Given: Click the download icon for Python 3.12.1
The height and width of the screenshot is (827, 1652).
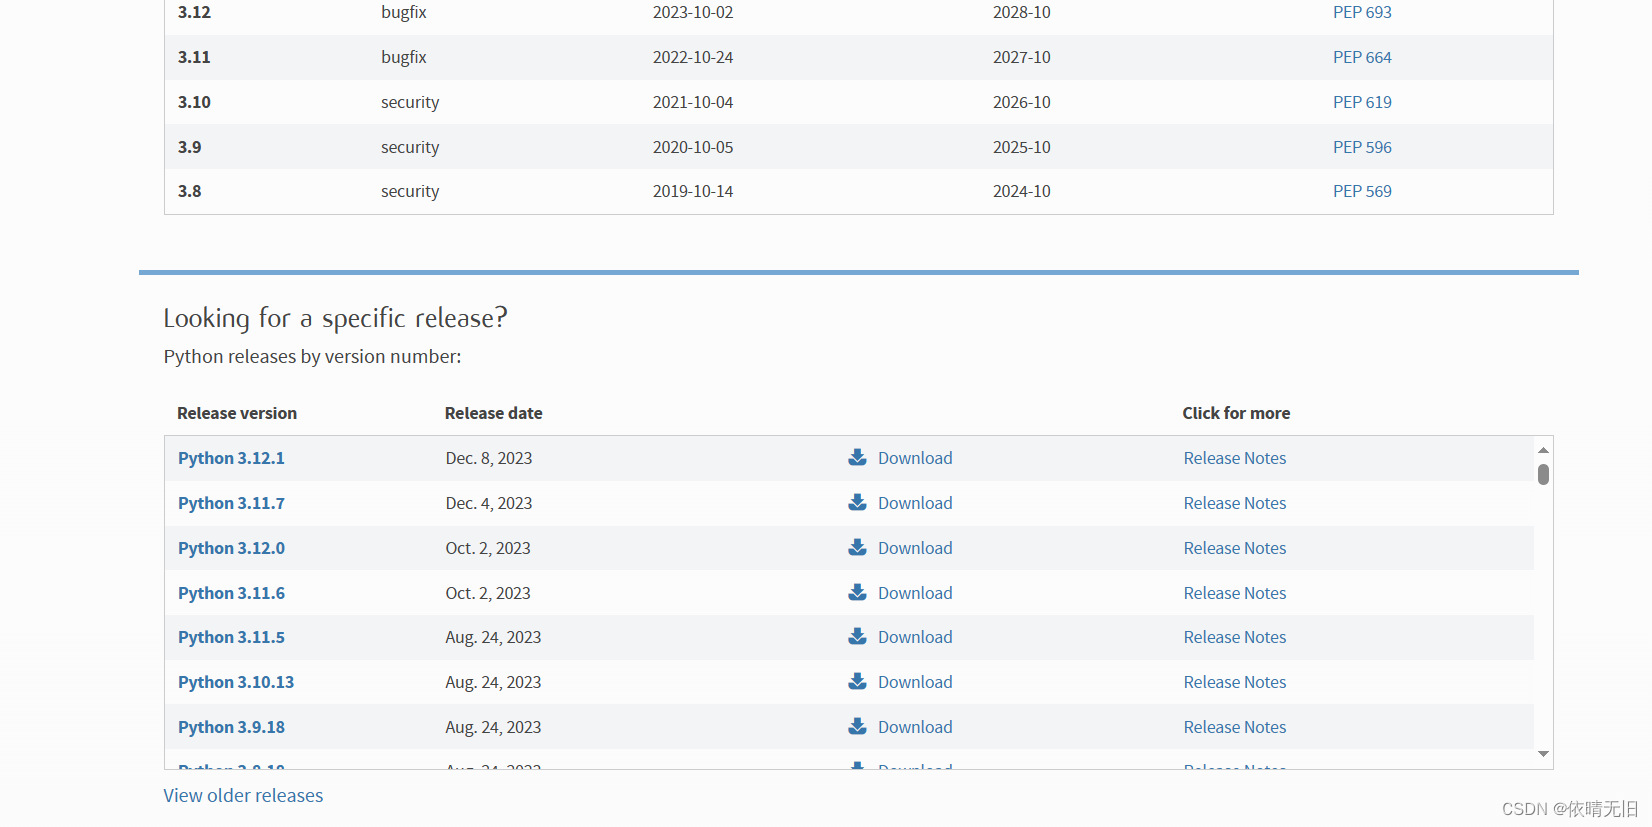Looking at the screenshot, I should [x=857, y=458].
